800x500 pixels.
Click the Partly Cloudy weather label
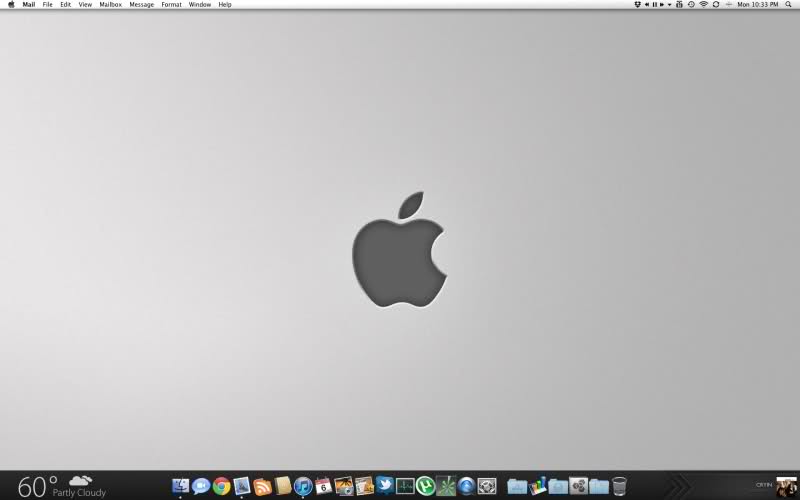point(79,492)
